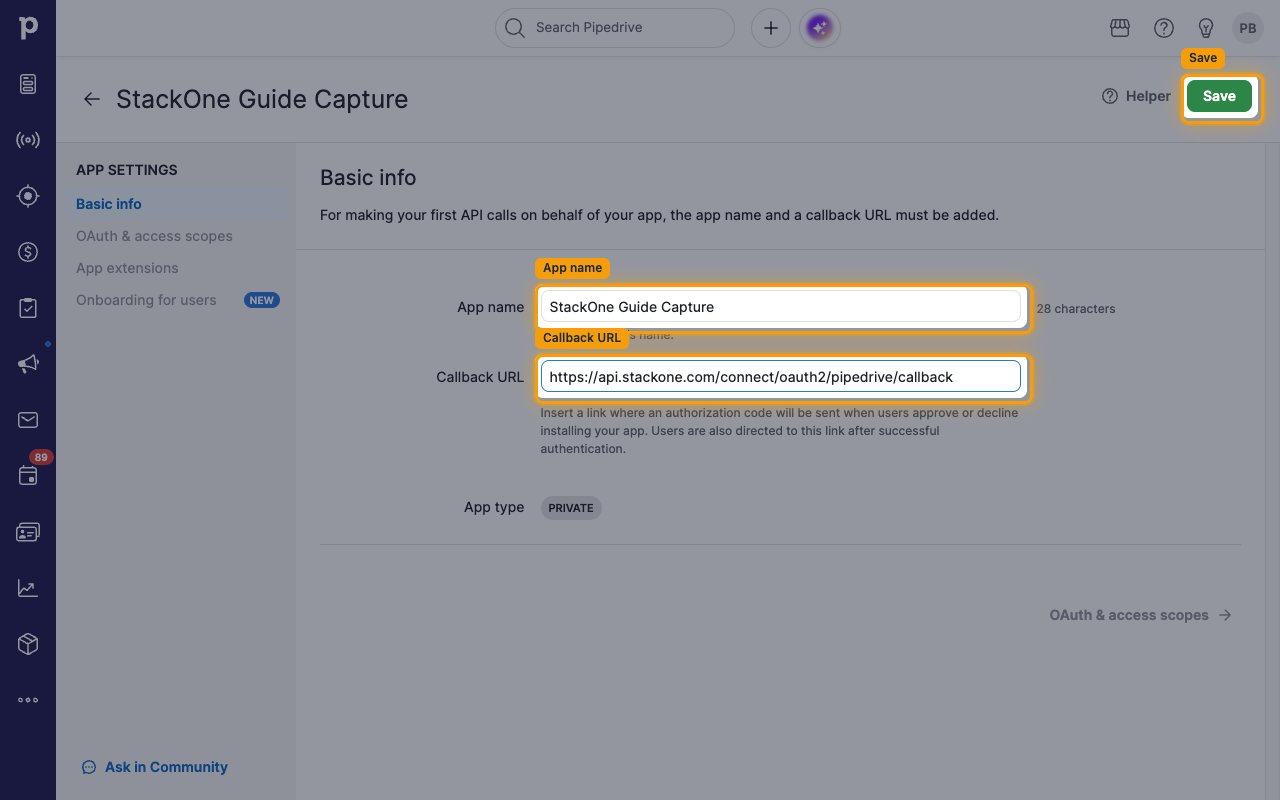Click the 28 characters counter text

click(1076, 309)
